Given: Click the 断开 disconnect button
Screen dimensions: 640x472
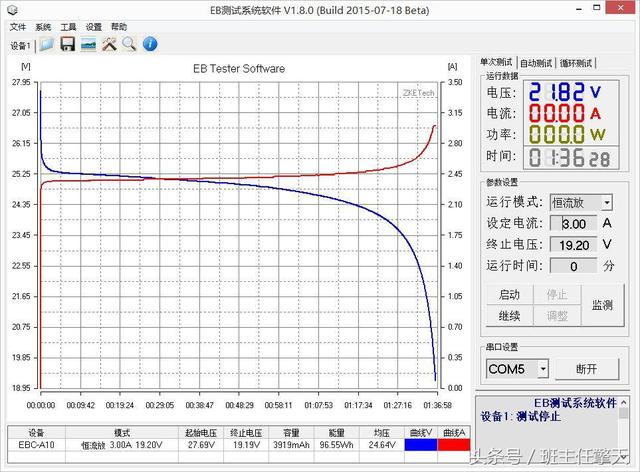Looking at the screenshot, I should (587, 369).
